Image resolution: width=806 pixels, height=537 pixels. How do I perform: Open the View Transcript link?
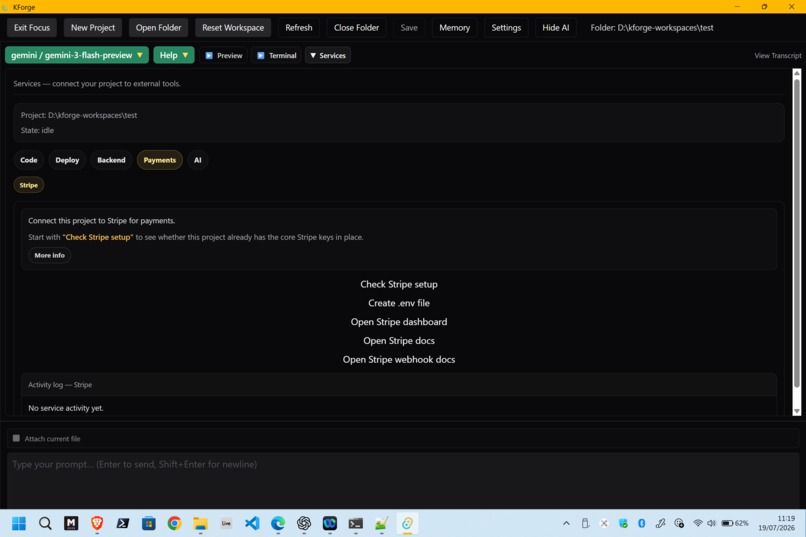tap(778, 55)
